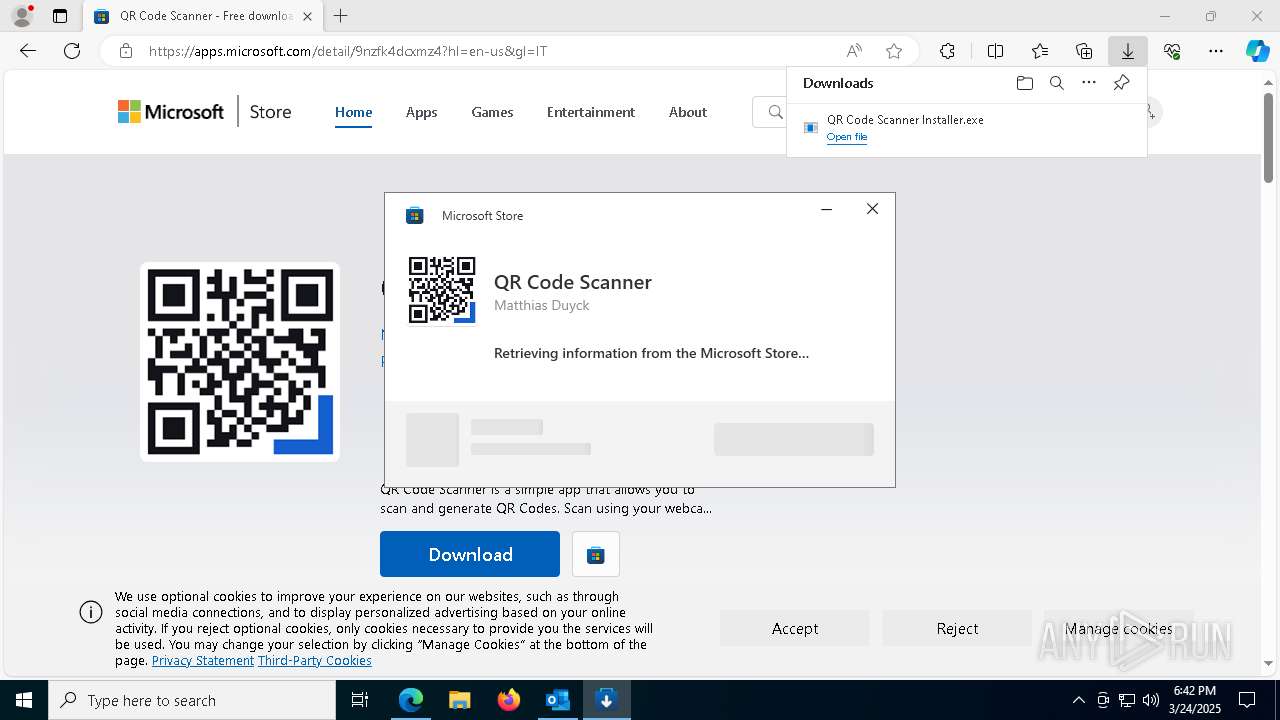1280x720 pixels.
Task: Open Manage cookies options
Action: 1118,628
